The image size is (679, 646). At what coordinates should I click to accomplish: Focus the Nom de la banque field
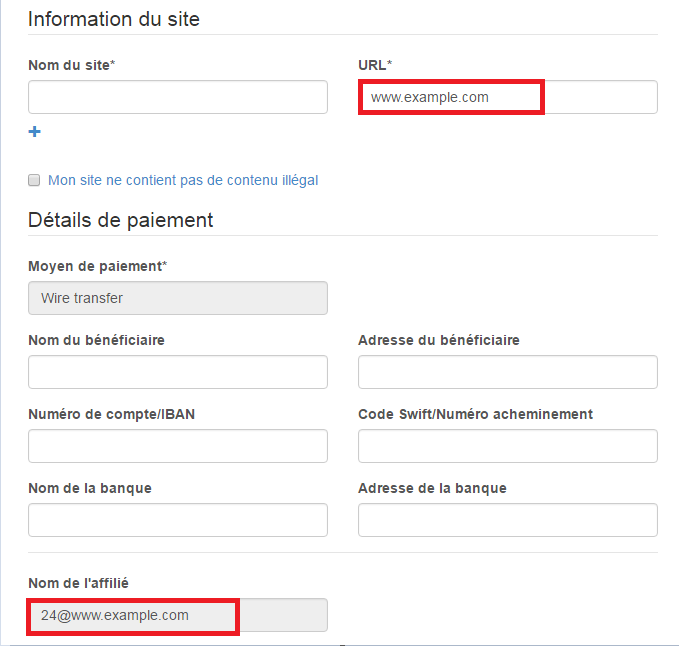click(x=178, y=520)
